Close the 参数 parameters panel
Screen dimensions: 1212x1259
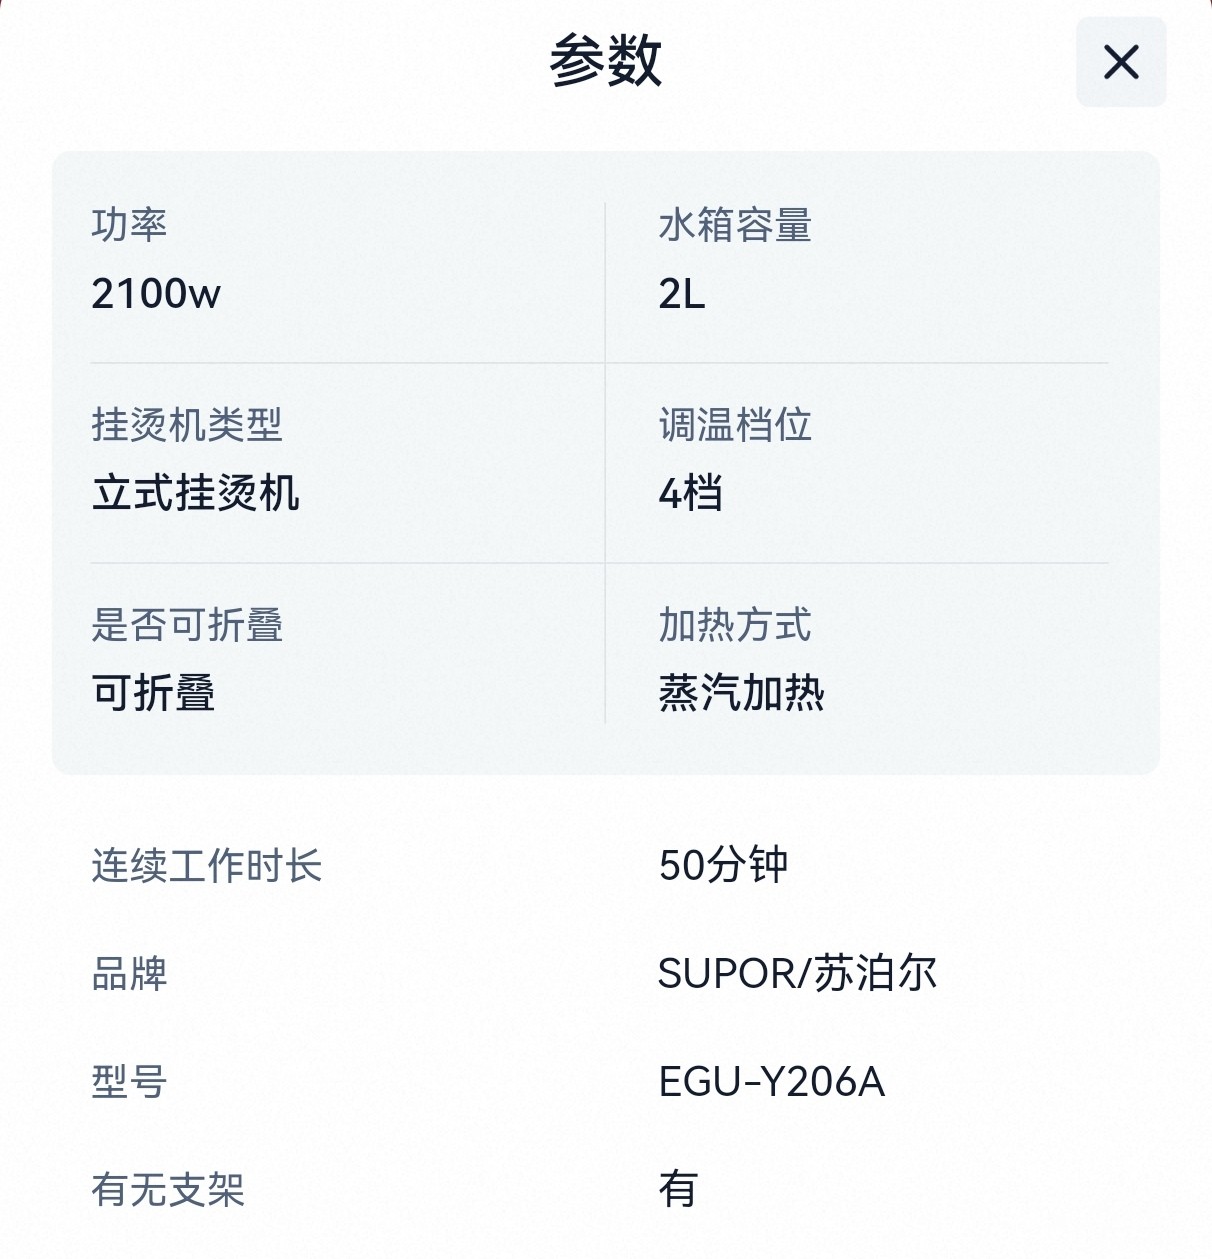[x=1121, y=62]
